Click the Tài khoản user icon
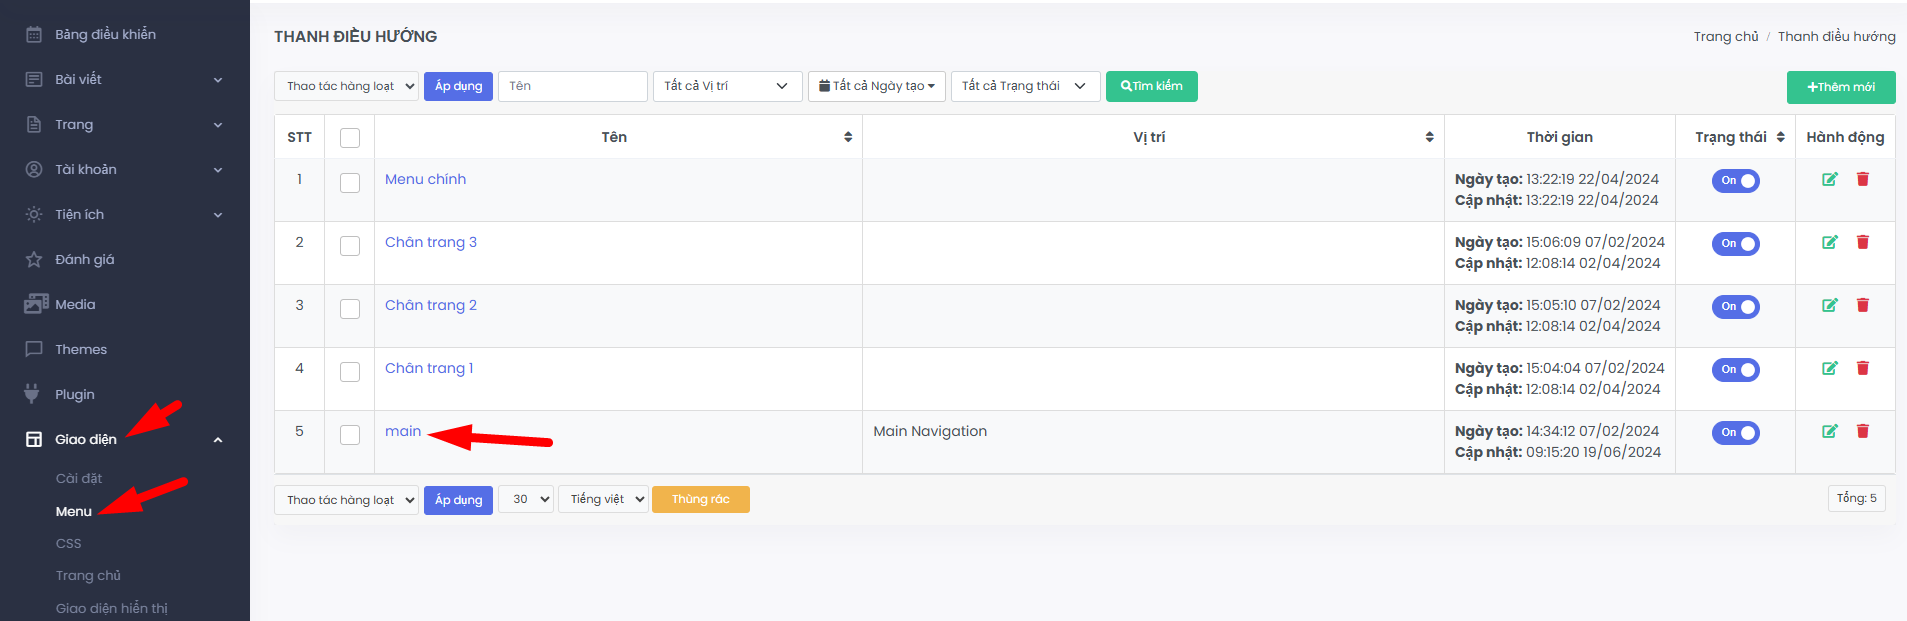The width and height of the screenshot is (1907, 621). [x=34, y=169]
